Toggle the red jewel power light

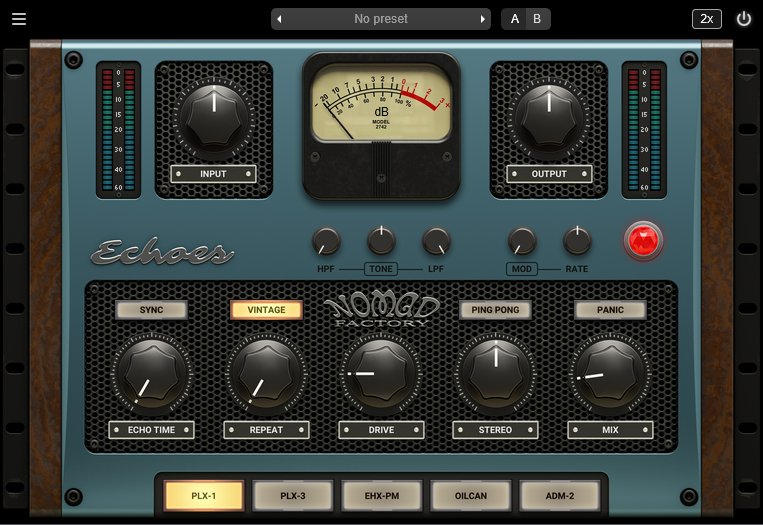643,240
